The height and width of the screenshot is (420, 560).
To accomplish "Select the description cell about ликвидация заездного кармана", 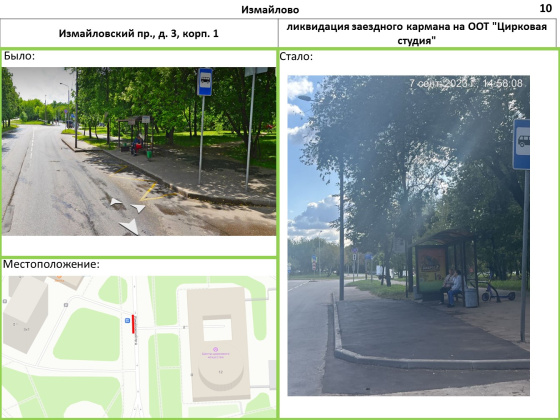I will click(x=417, y=34).
